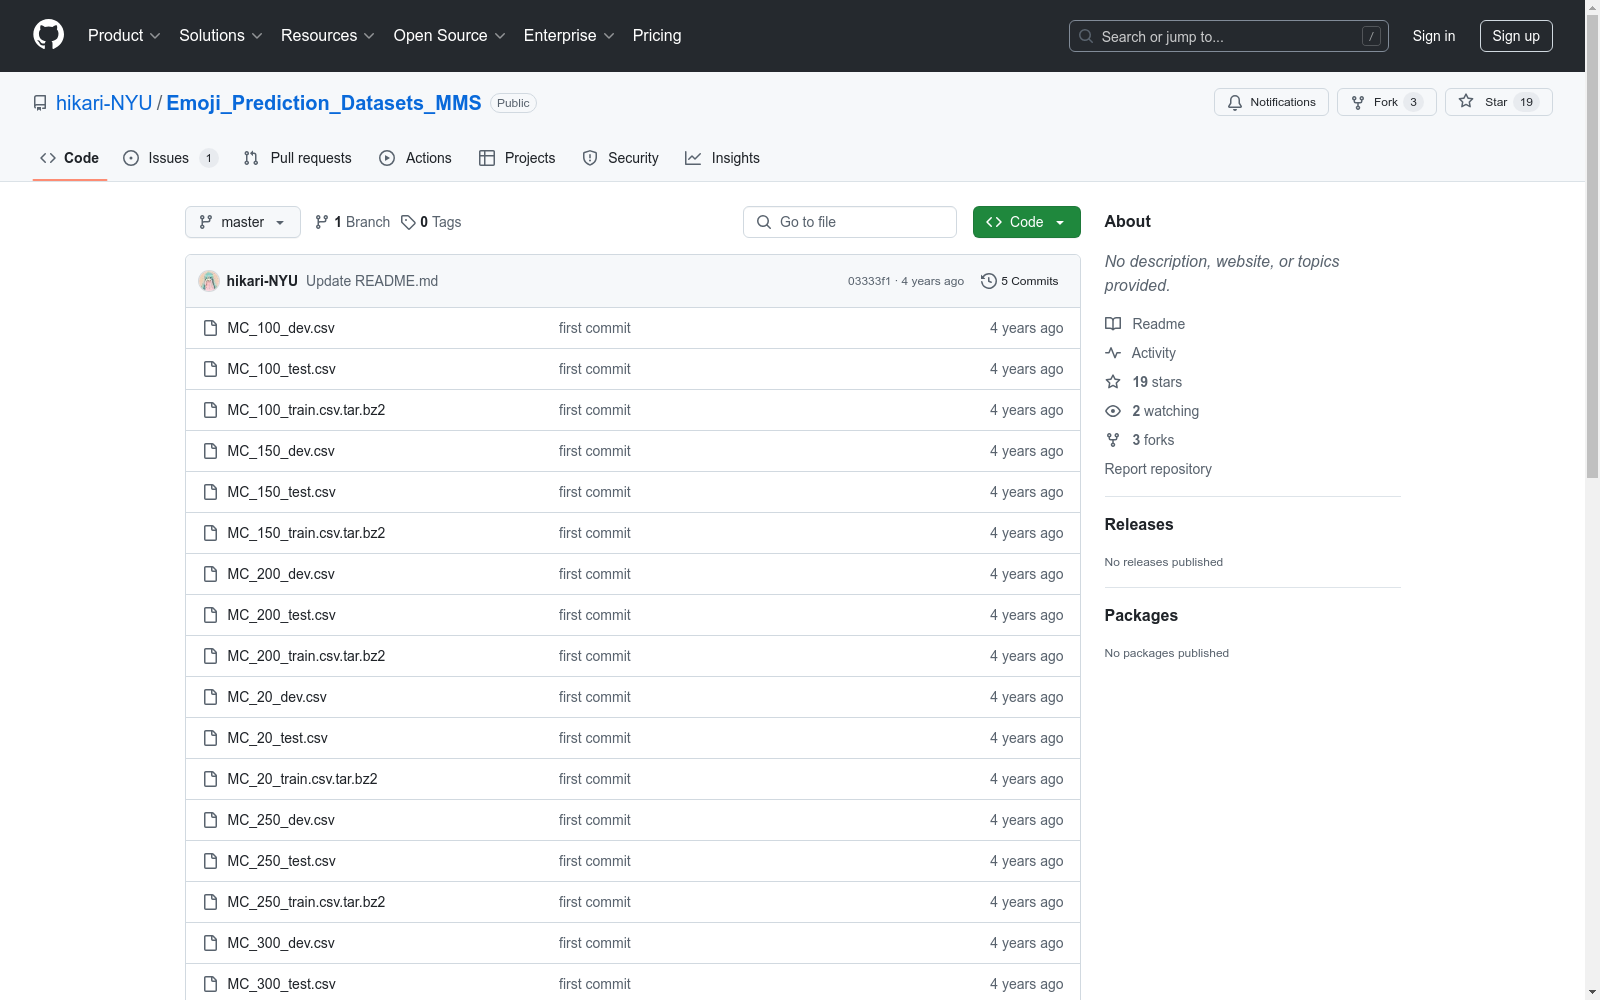Viewport: 1600px width, 1000px height.
Task: View 5 Commits history
Action: tap(1020, 281)
